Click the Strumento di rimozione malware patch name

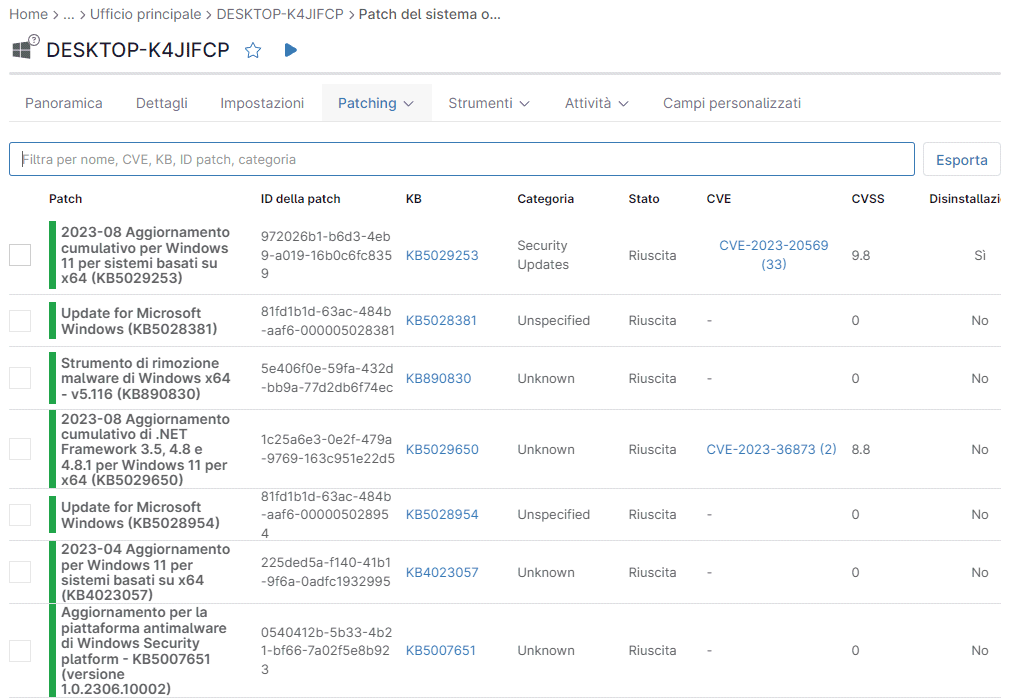[146, 379]
